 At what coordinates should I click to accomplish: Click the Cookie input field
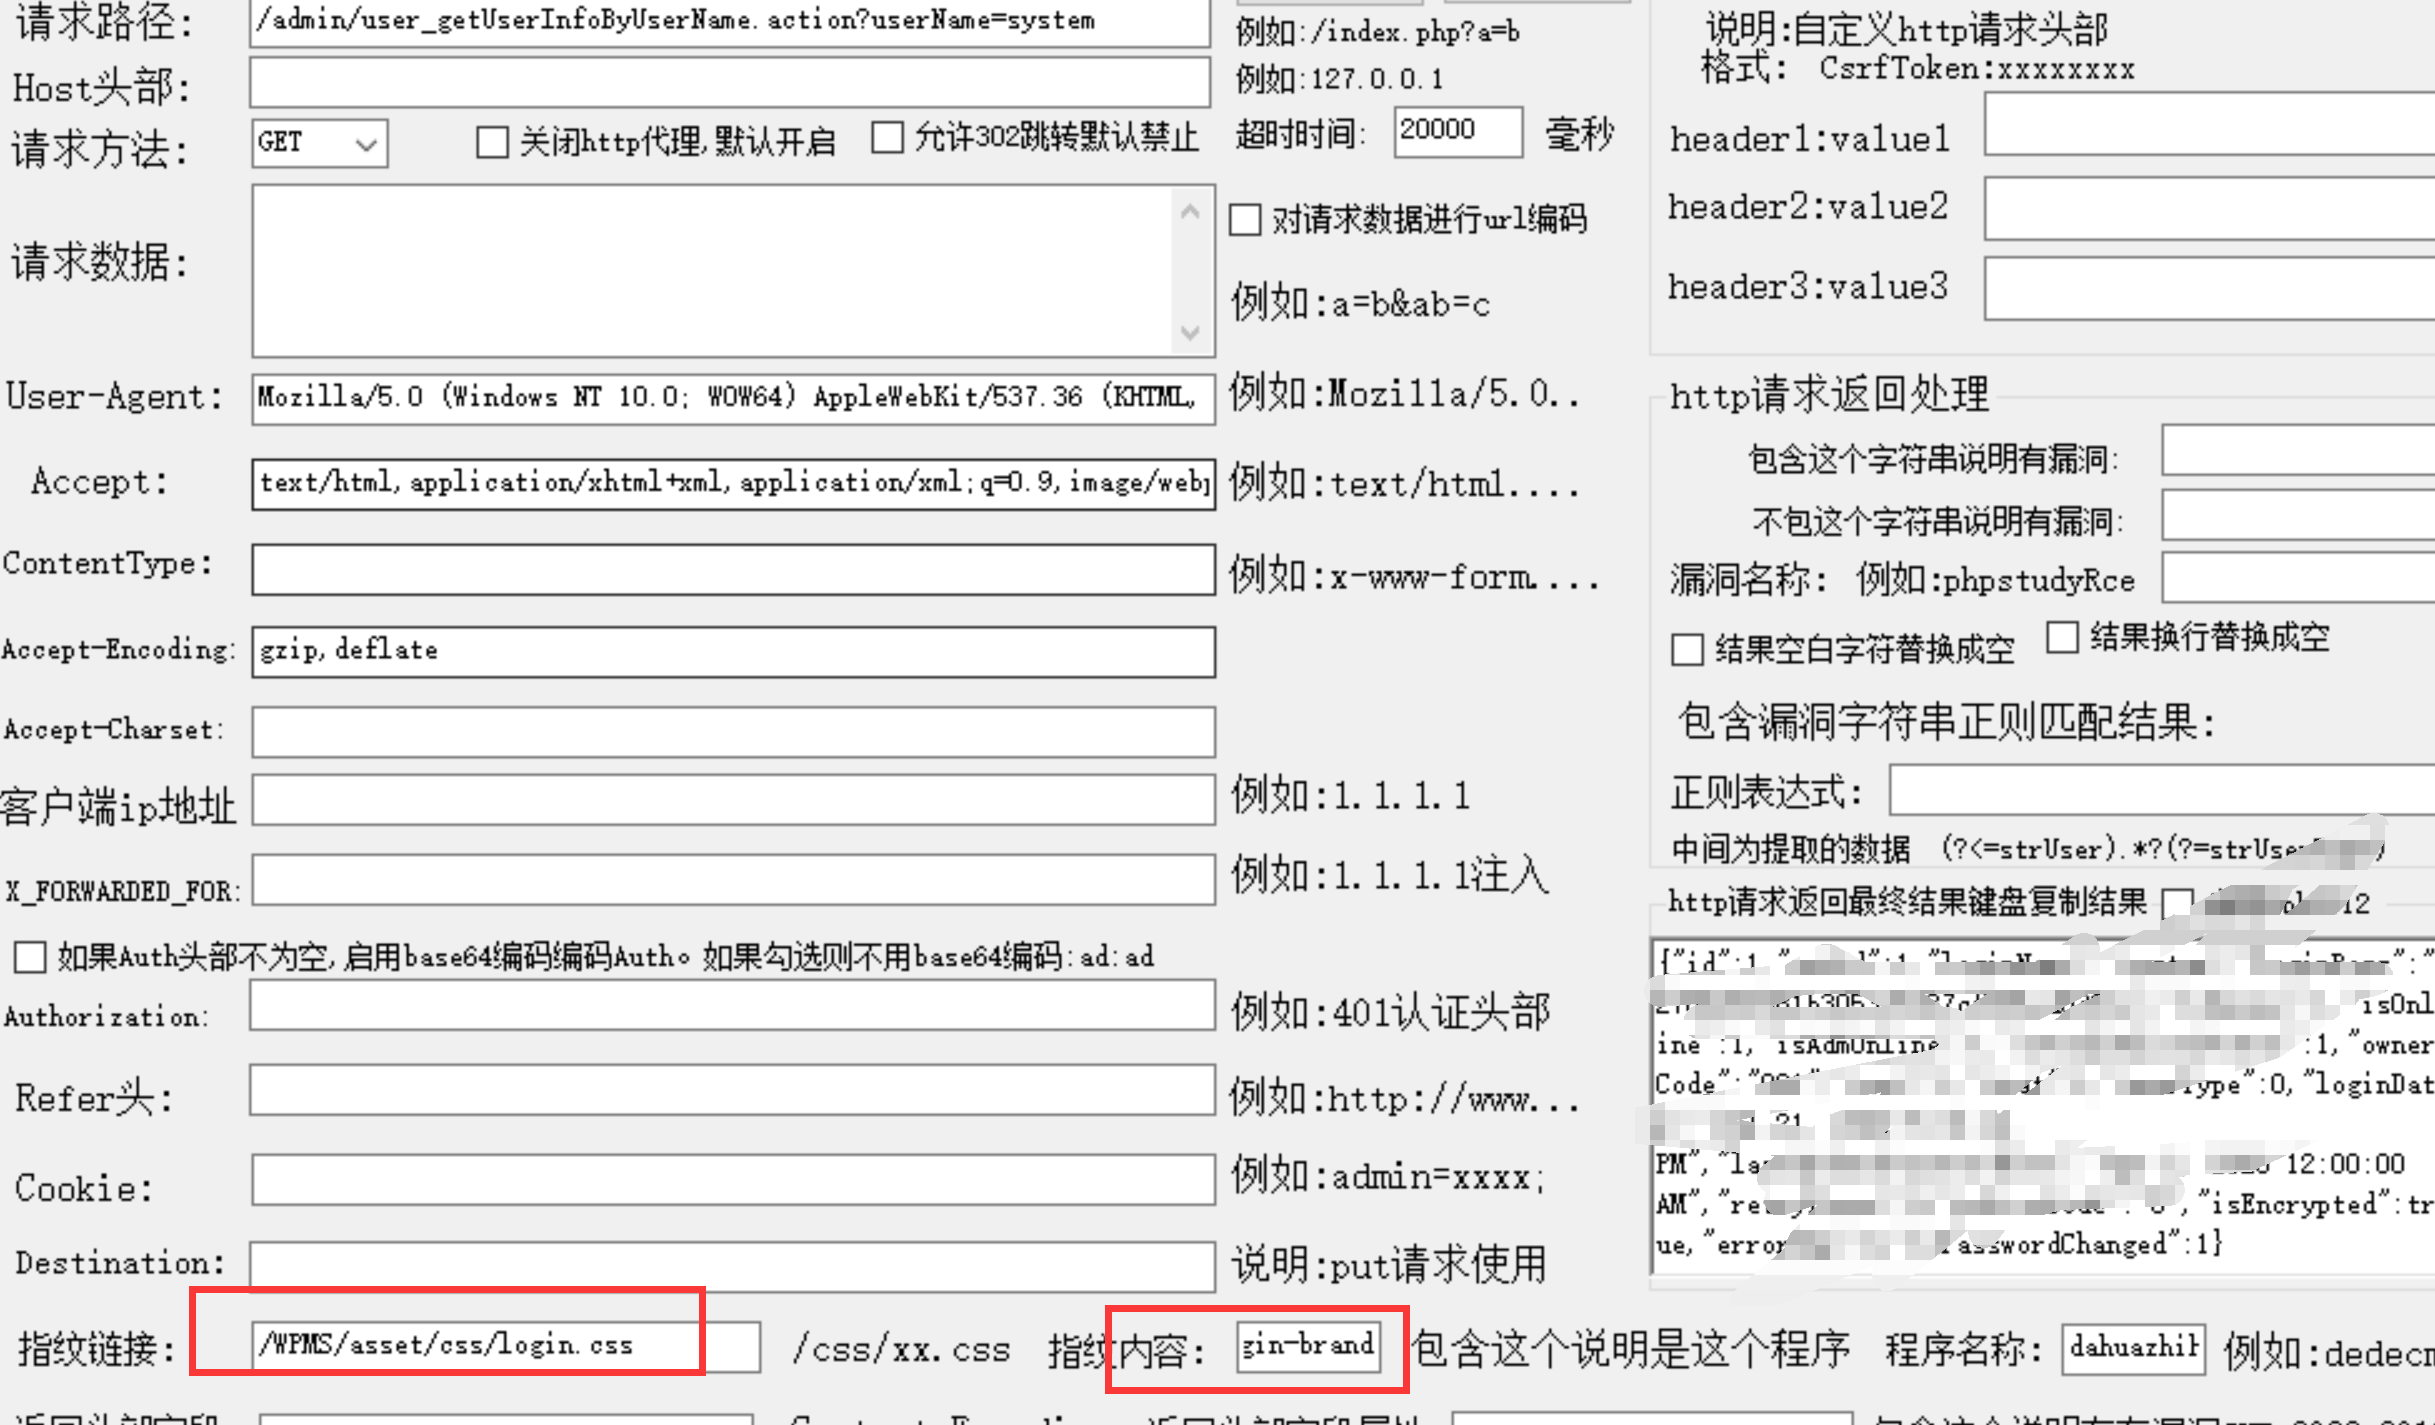(734, 1180)
